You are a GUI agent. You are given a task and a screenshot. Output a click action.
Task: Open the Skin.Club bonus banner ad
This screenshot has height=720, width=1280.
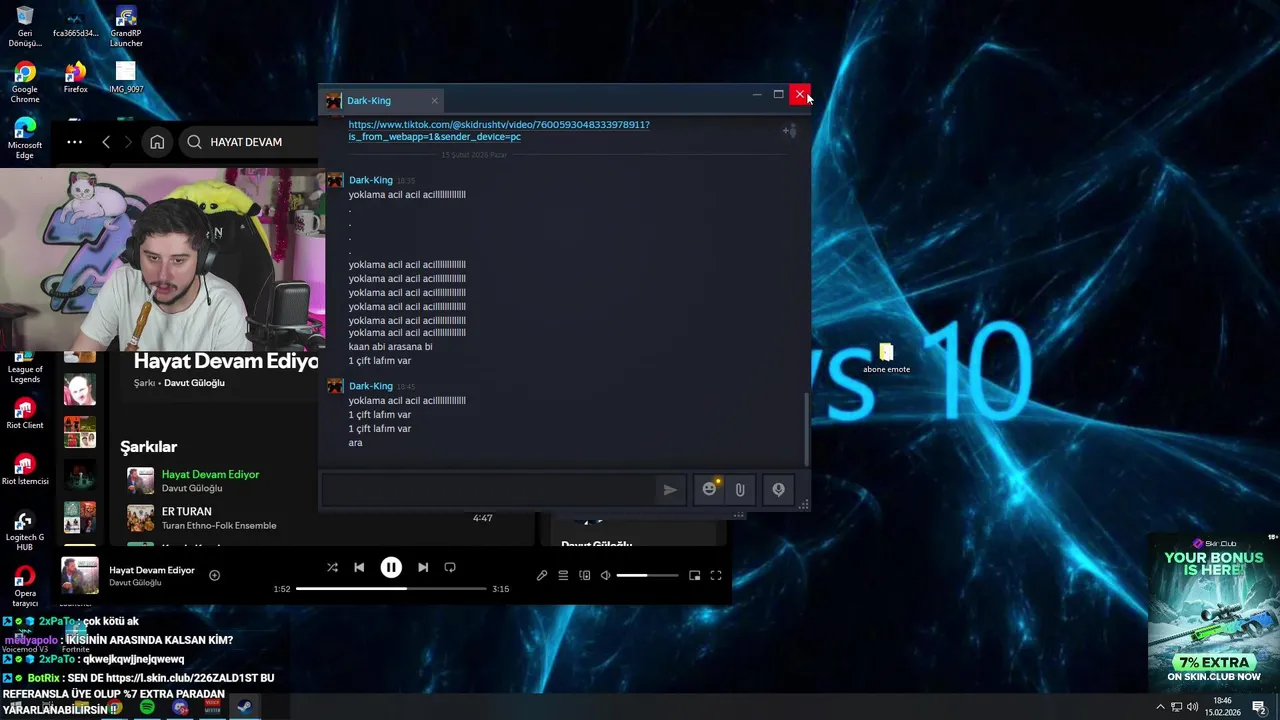click(1213, 613)
